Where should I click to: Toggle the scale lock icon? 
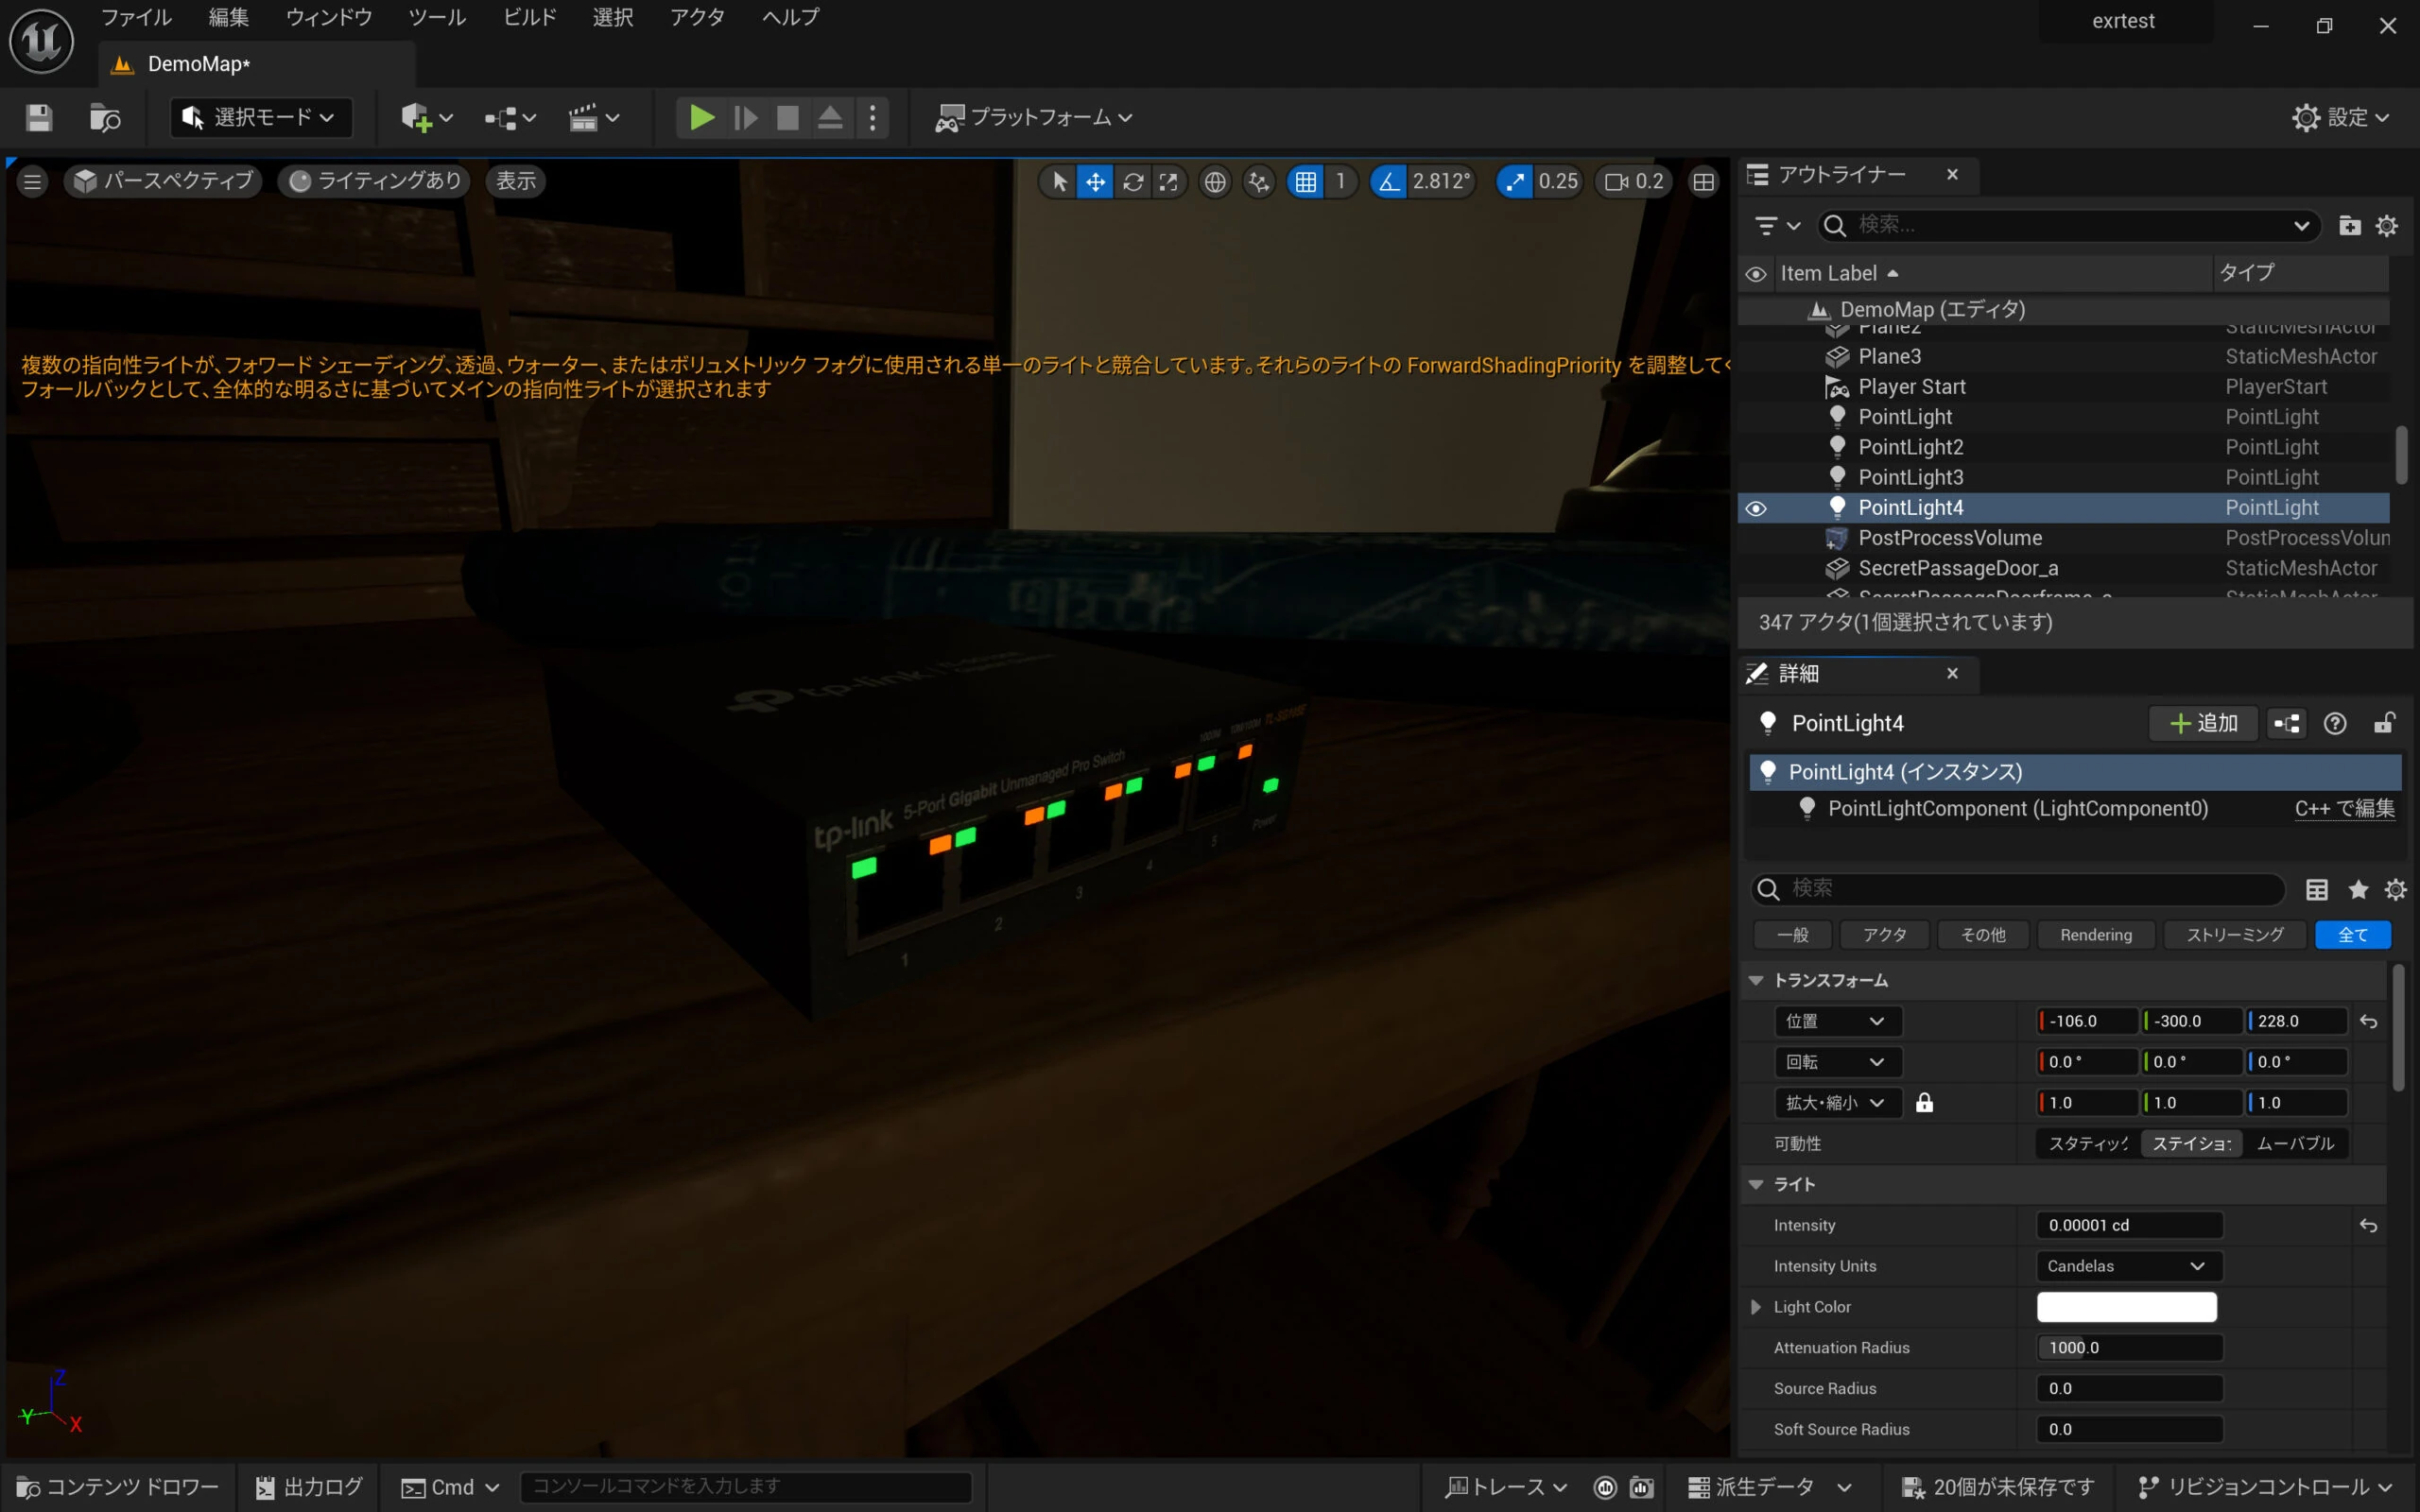click(x=1924, y=1102)
